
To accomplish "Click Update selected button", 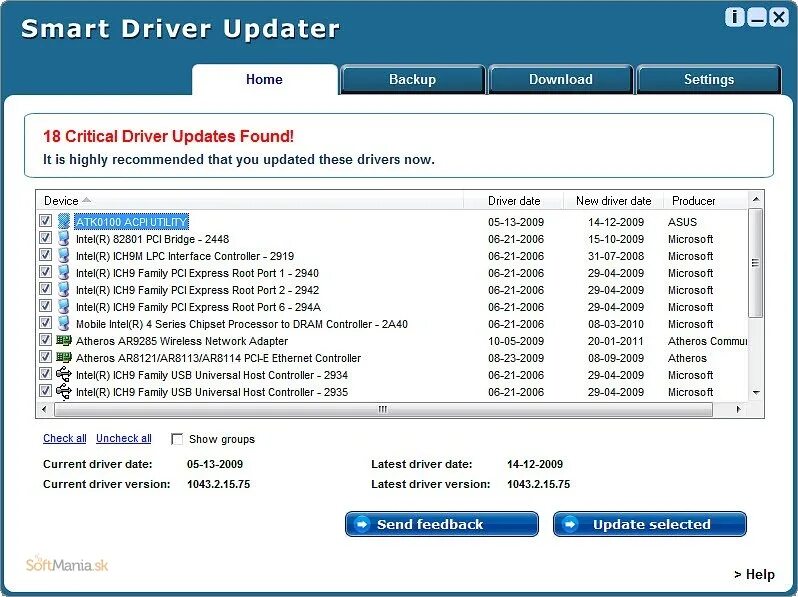I will point(650,524).
